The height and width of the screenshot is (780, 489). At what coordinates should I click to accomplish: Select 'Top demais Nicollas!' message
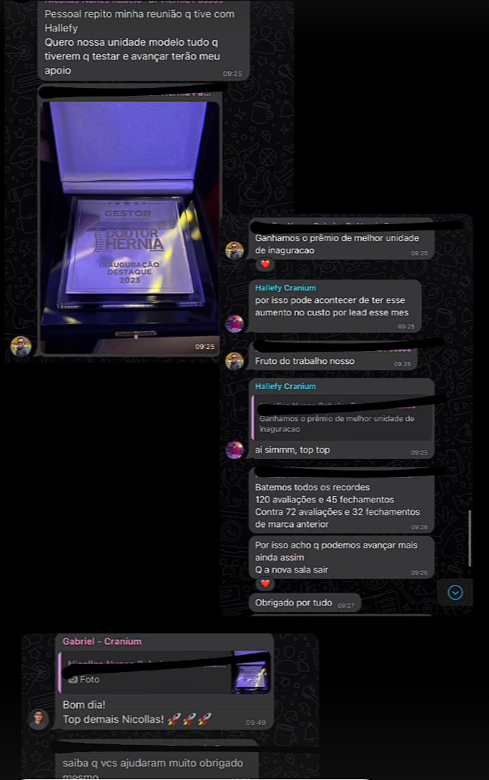(113, 719)
